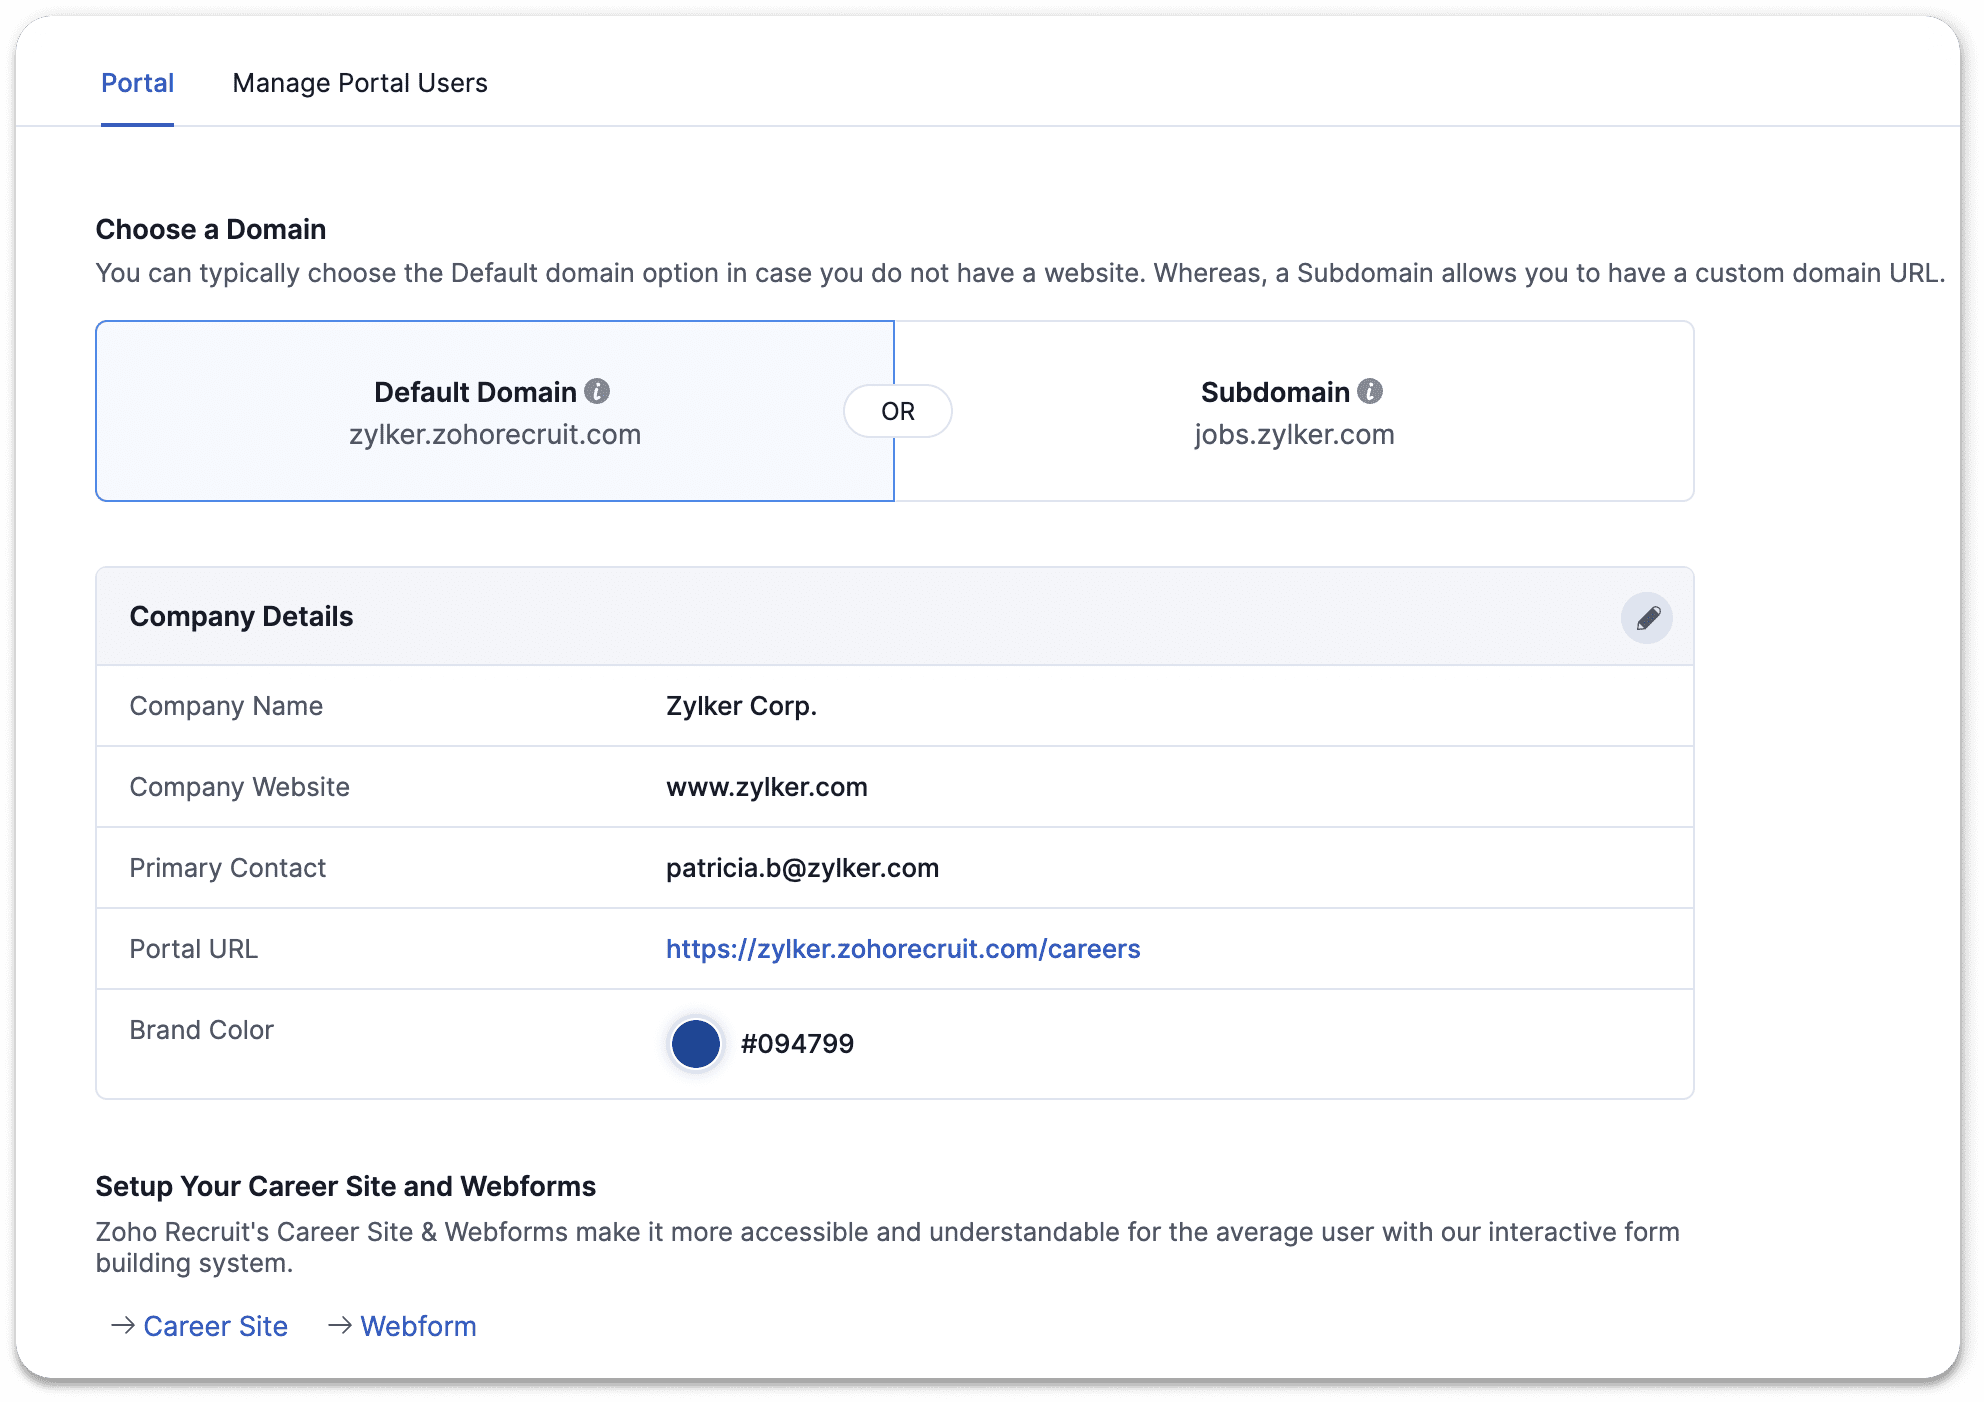
Task: Click the jobs.zylker.com subdomain text
Action: [x=1294, y=435]
